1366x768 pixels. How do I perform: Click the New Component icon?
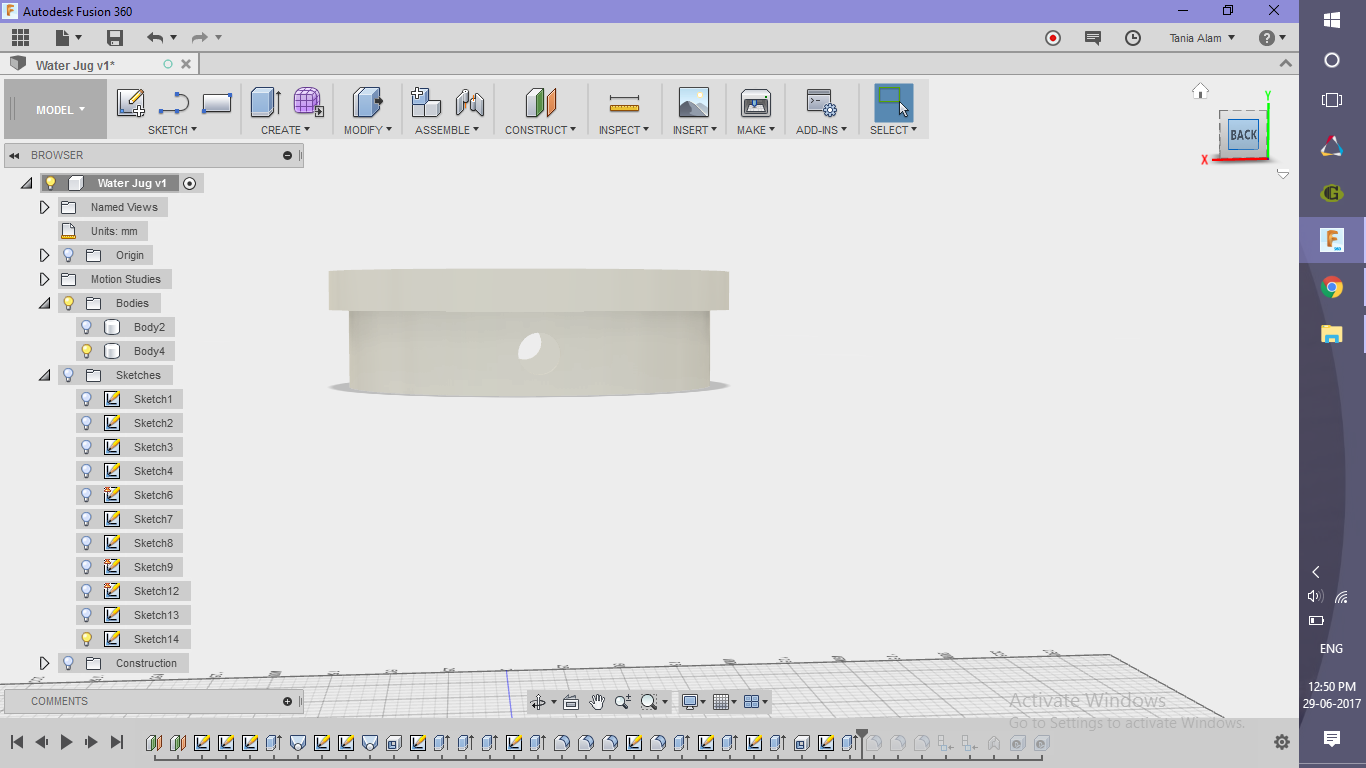[x=426, y=103]
